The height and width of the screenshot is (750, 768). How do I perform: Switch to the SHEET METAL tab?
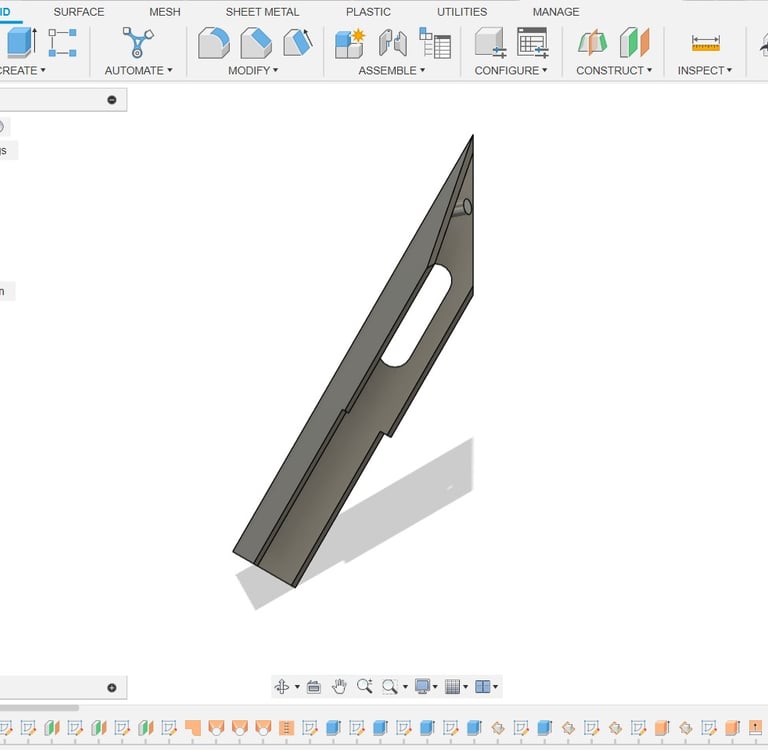tap(262, 12)
